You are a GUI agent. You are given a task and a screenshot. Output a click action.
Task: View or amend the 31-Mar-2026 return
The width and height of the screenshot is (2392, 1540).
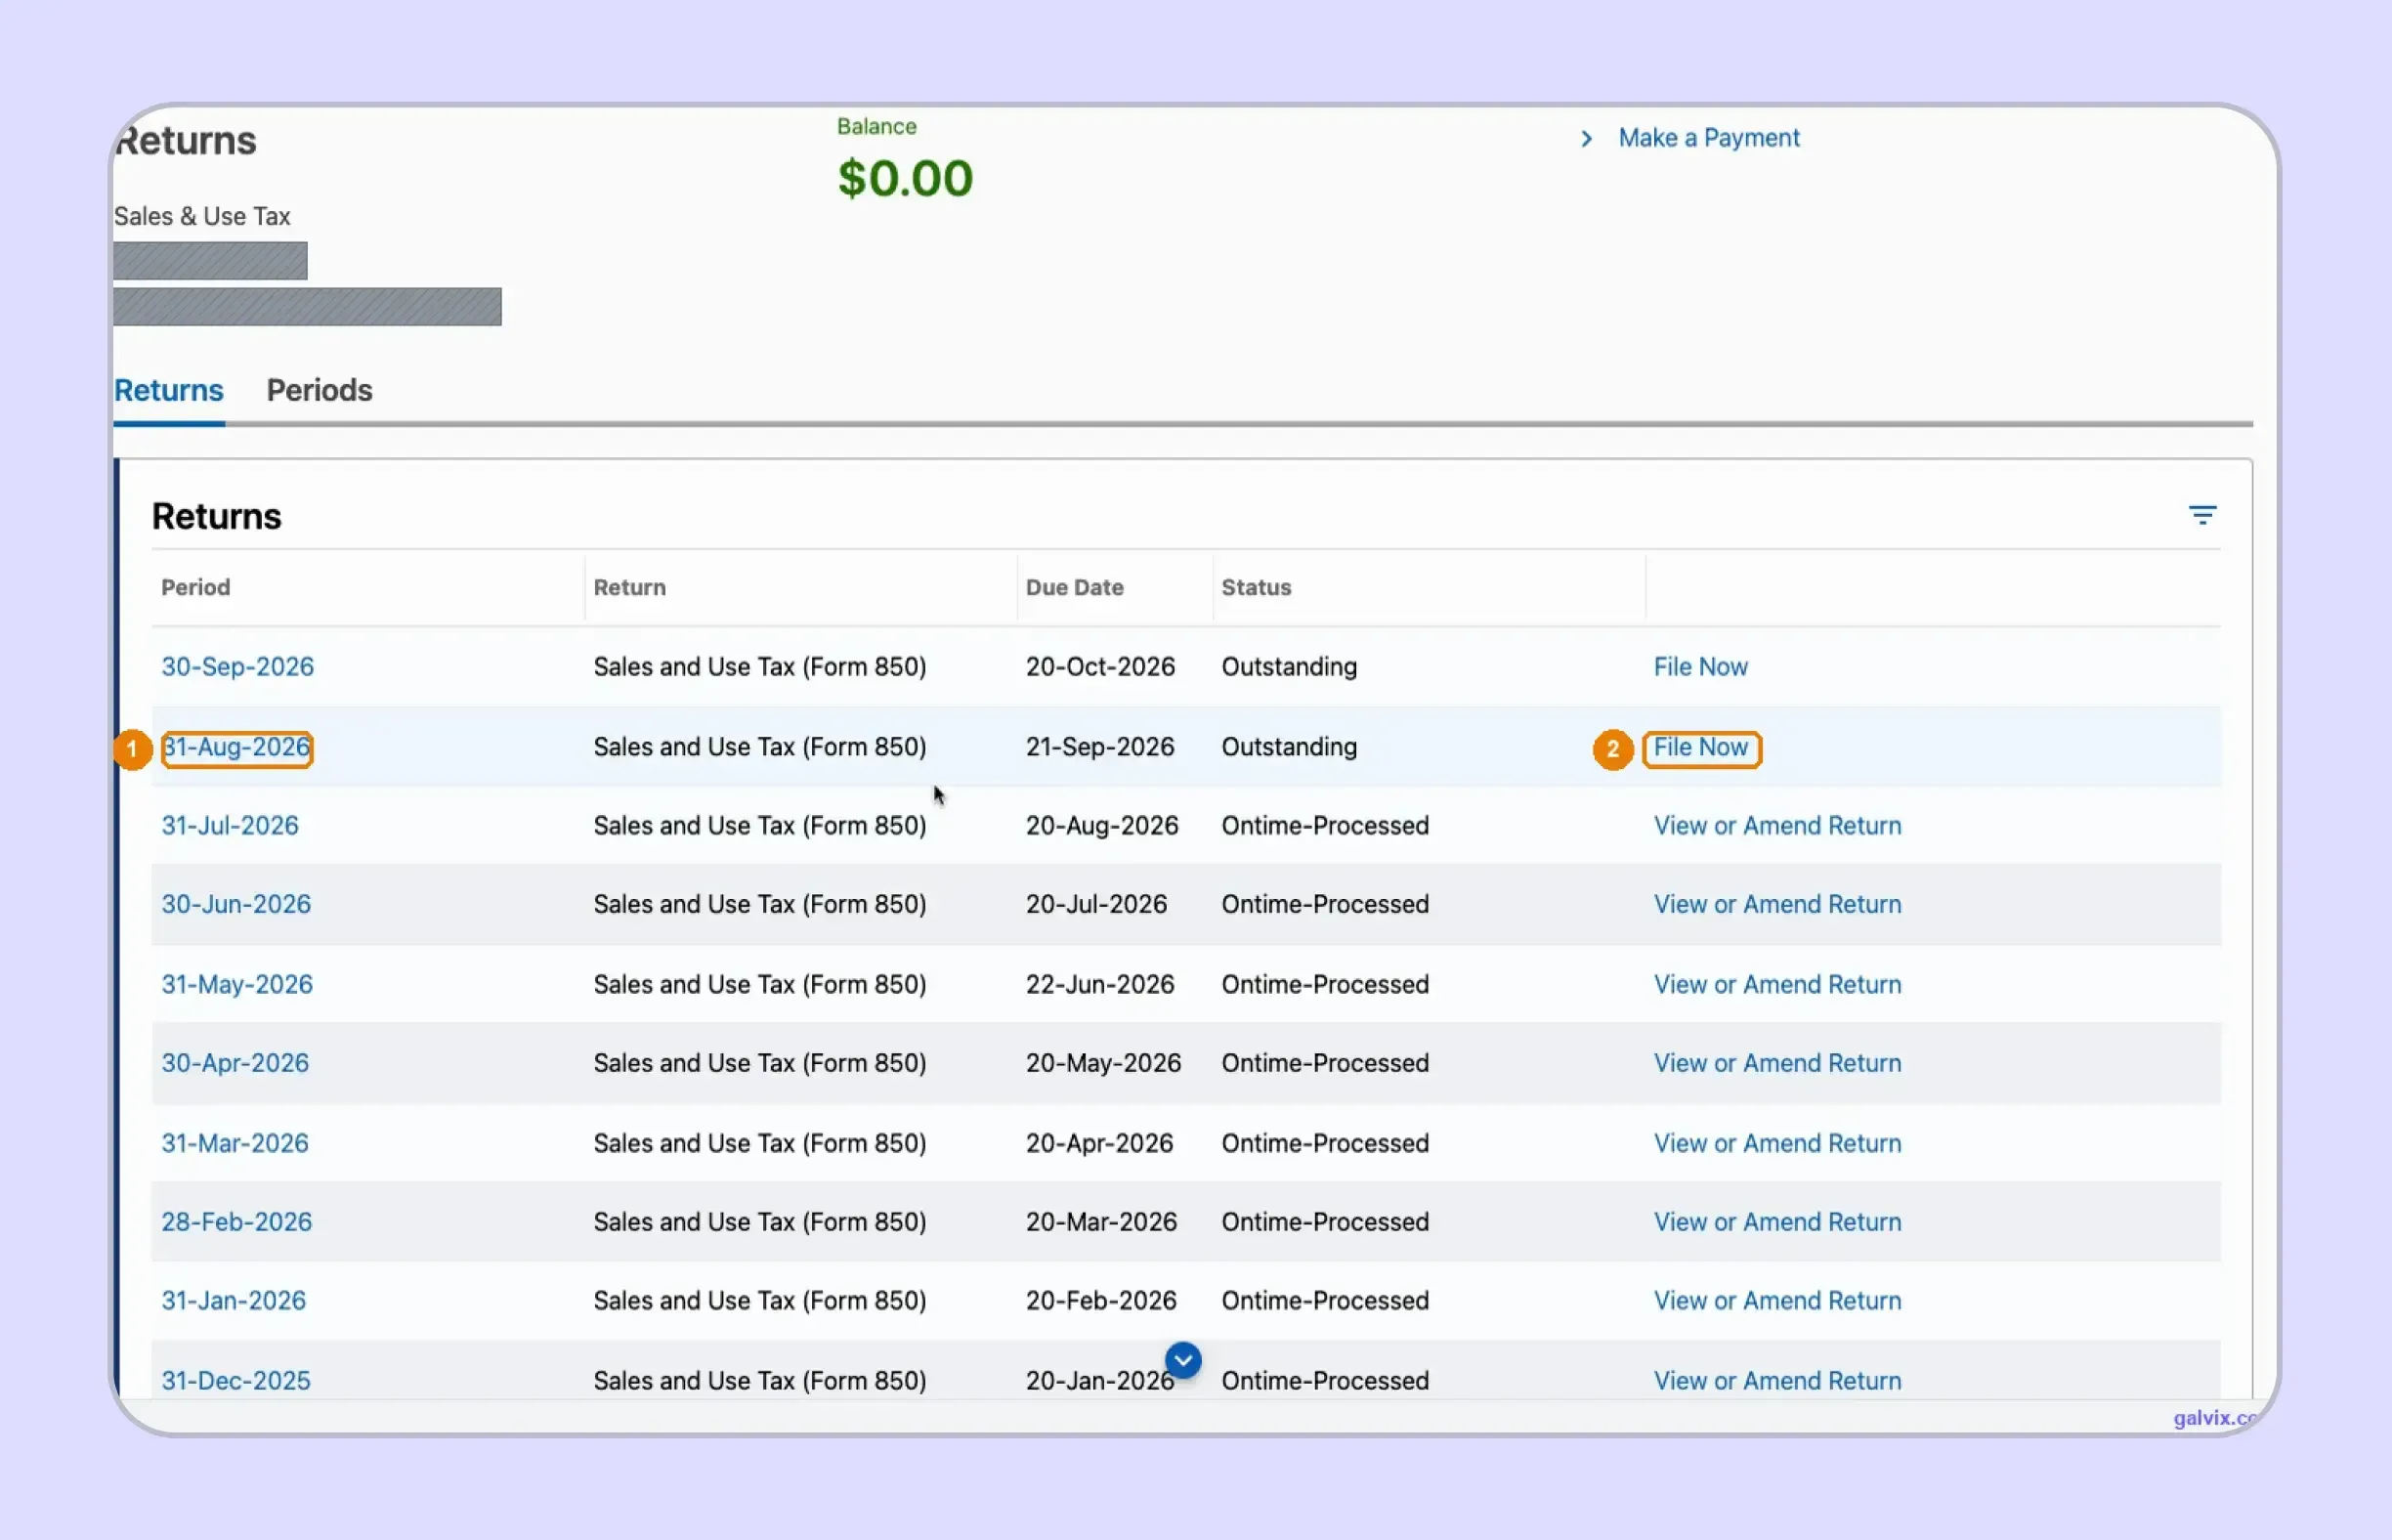(1777, 1143)
